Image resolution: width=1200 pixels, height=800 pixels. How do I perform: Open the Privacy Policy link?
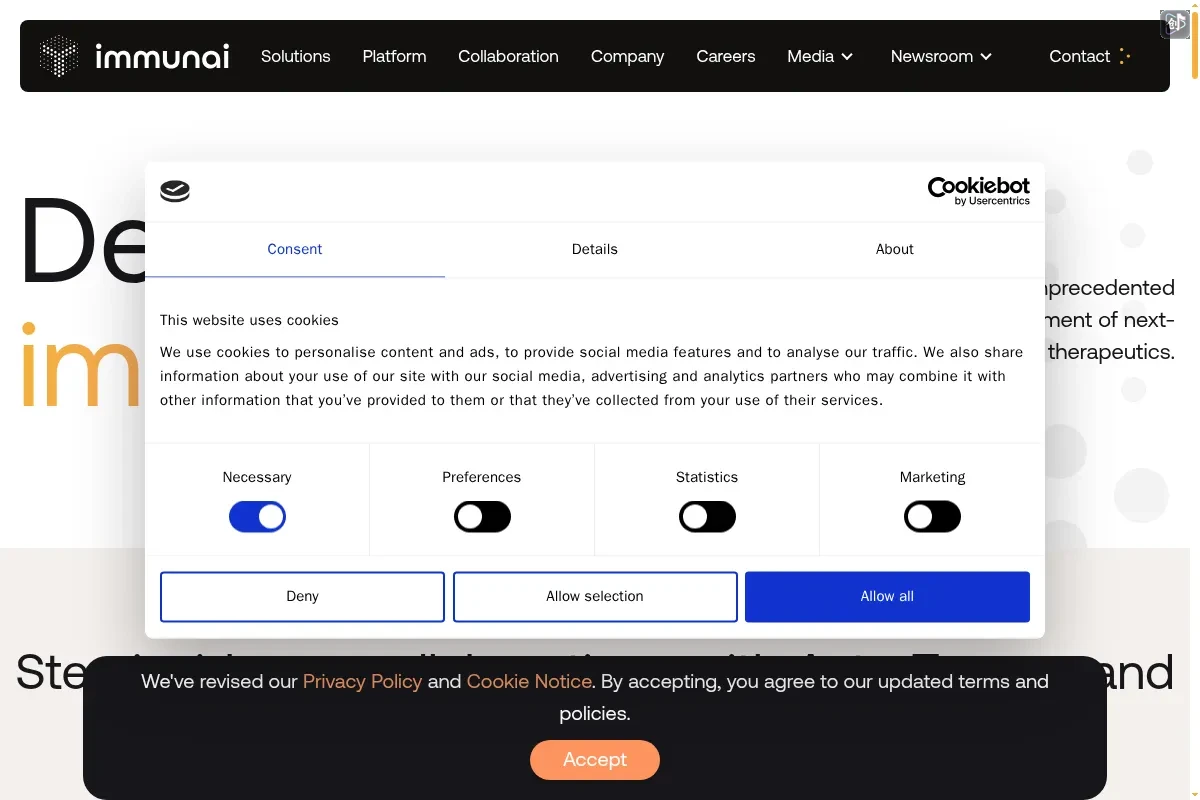pos(362,681)
